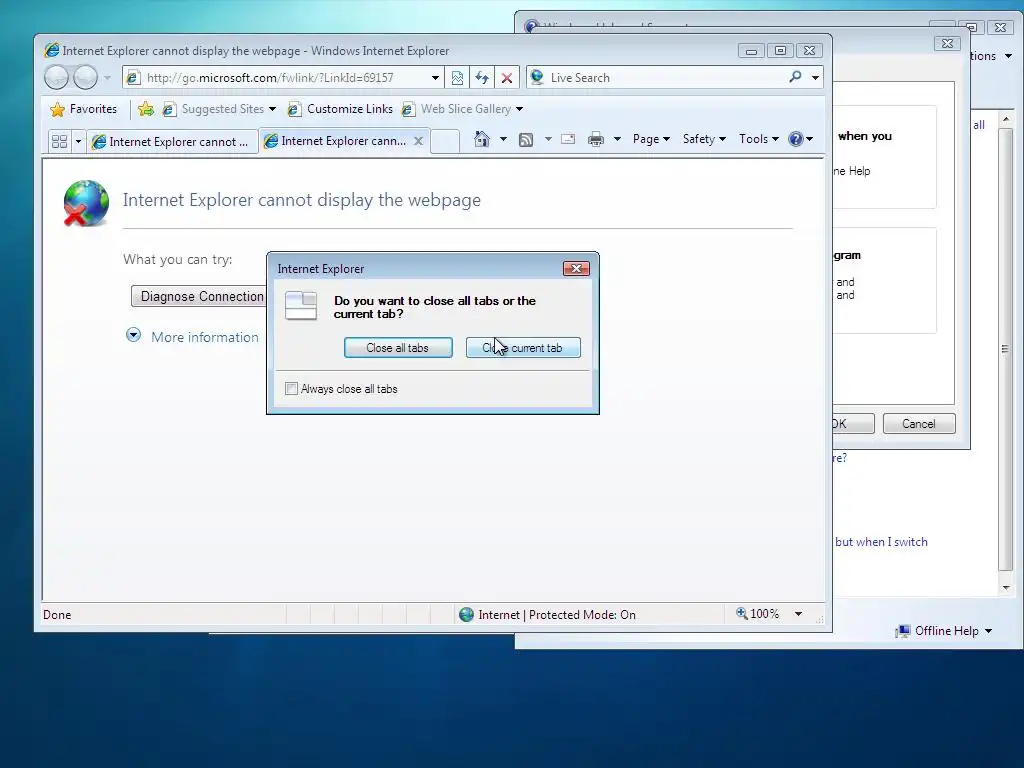This screenshot has width=1024, height=768.
Task: Open Offline Help menu in Help window
Action: [x=944, y=631]
